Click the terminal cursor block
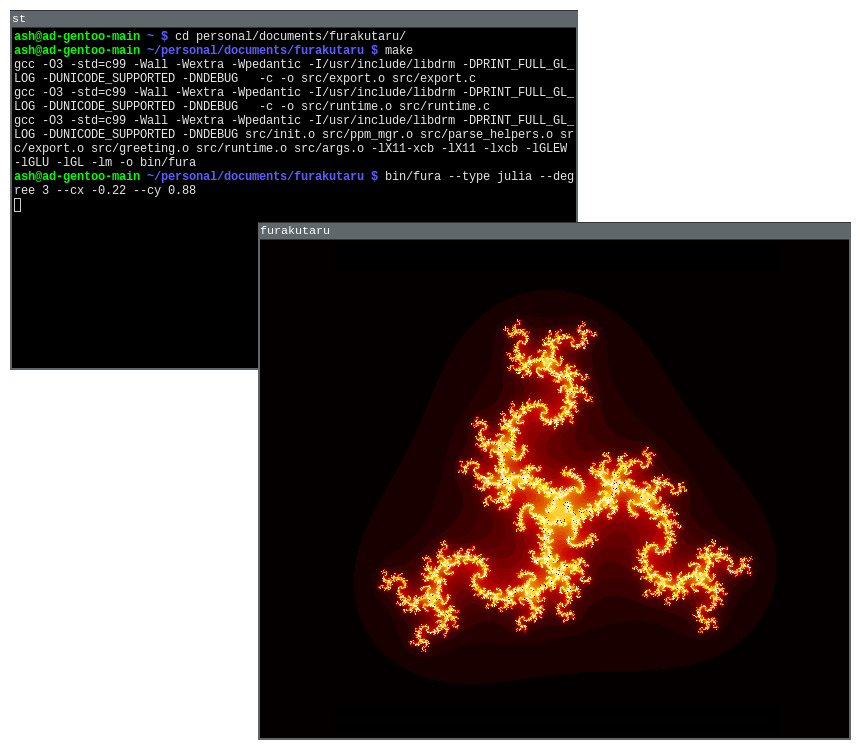Viewport: 860px width, 750px height. point(18,205)
